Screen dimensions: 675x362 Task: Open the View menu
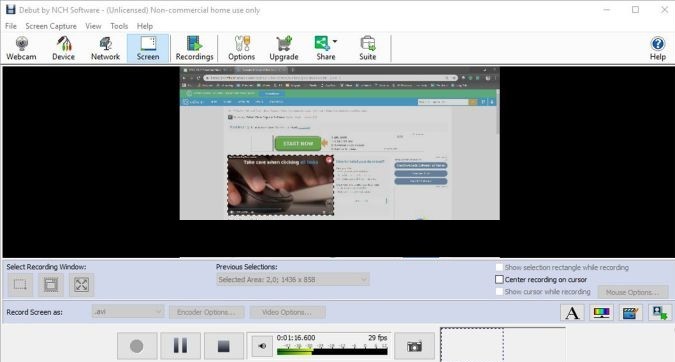point(93,26)
